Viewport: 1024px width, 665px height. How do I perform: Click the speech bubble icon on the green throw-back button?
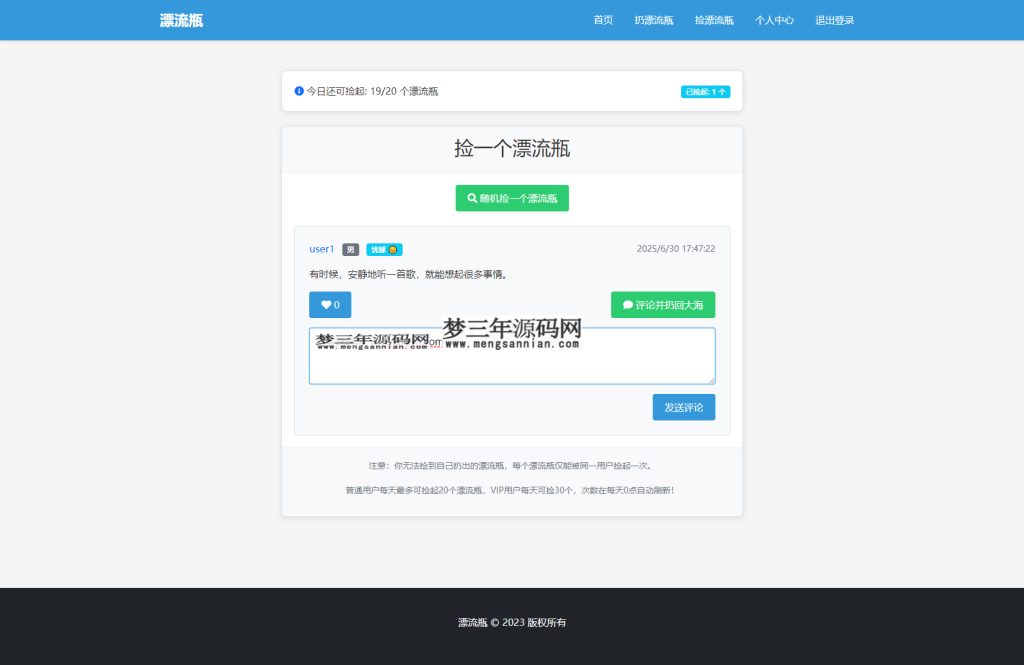[x=626, y=304]
